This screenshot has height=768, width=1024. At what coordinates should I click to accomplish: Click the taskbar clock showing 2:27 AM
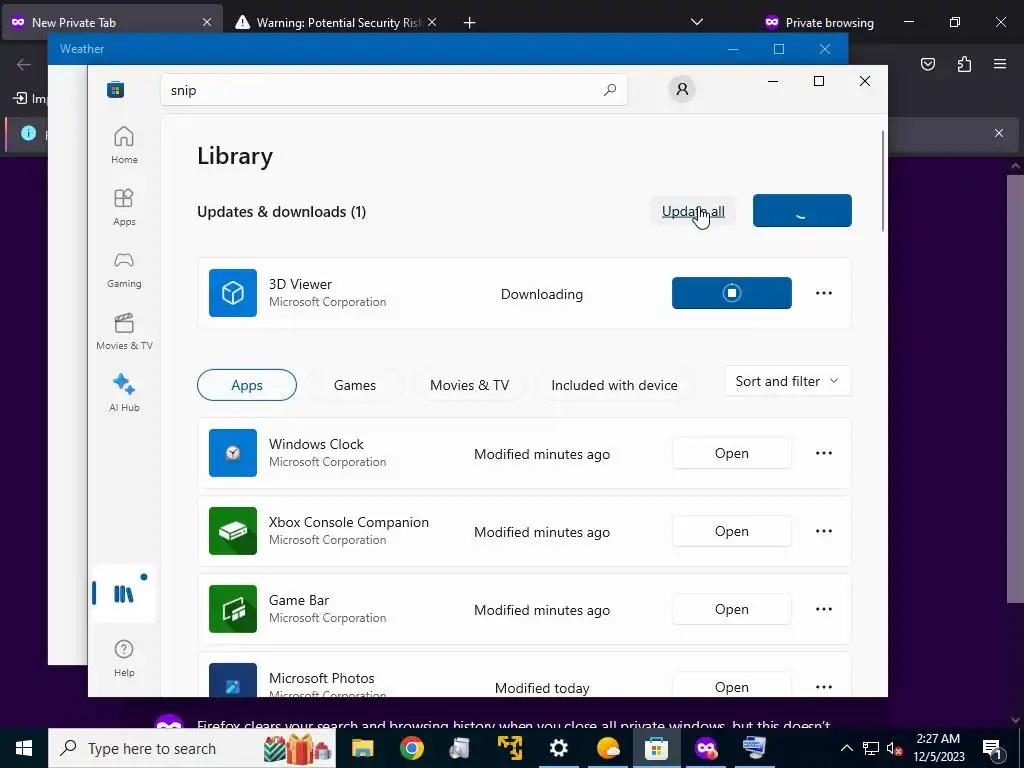point(938,748)
